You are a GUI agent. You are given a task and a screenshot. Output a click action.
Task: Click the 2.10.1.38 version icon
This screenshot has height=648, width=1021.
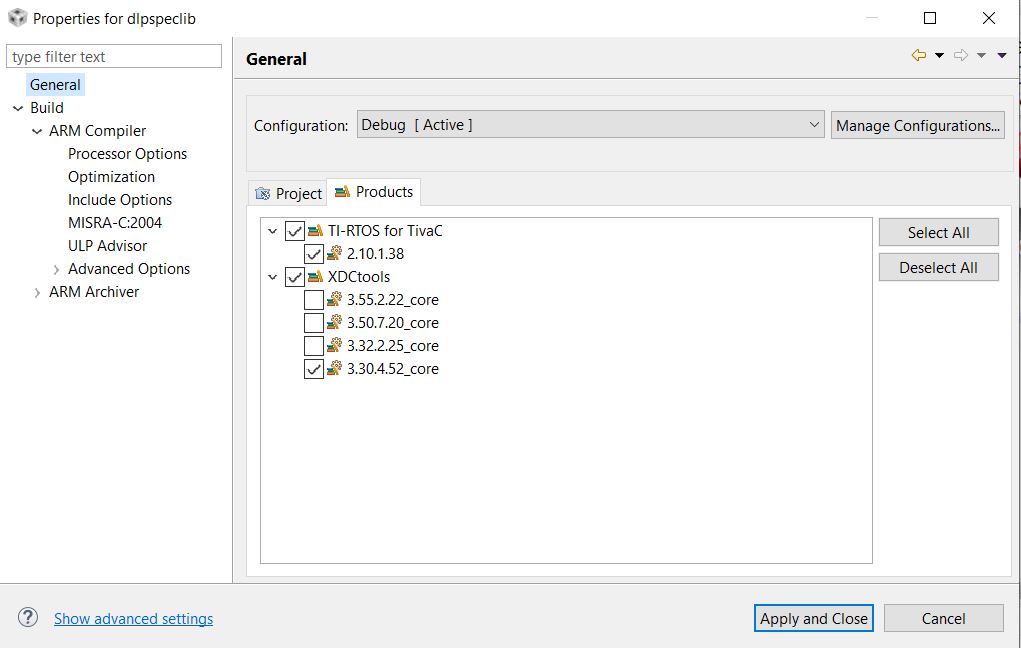[335, 254]
